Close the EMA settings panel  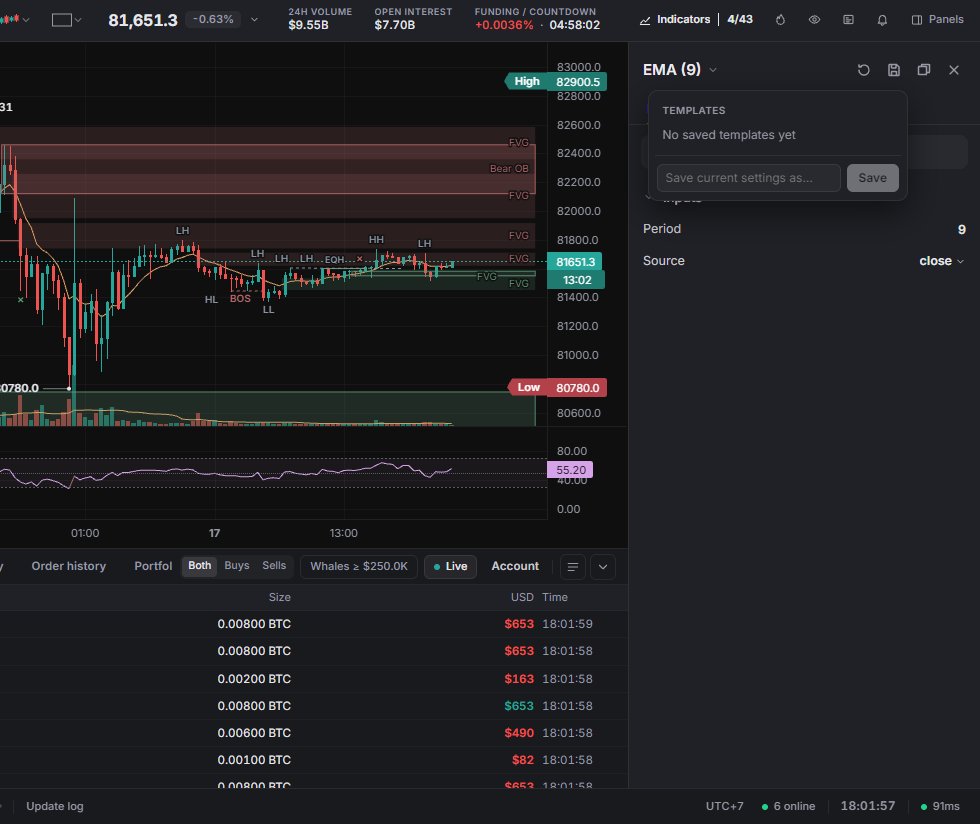click(954, 70)
